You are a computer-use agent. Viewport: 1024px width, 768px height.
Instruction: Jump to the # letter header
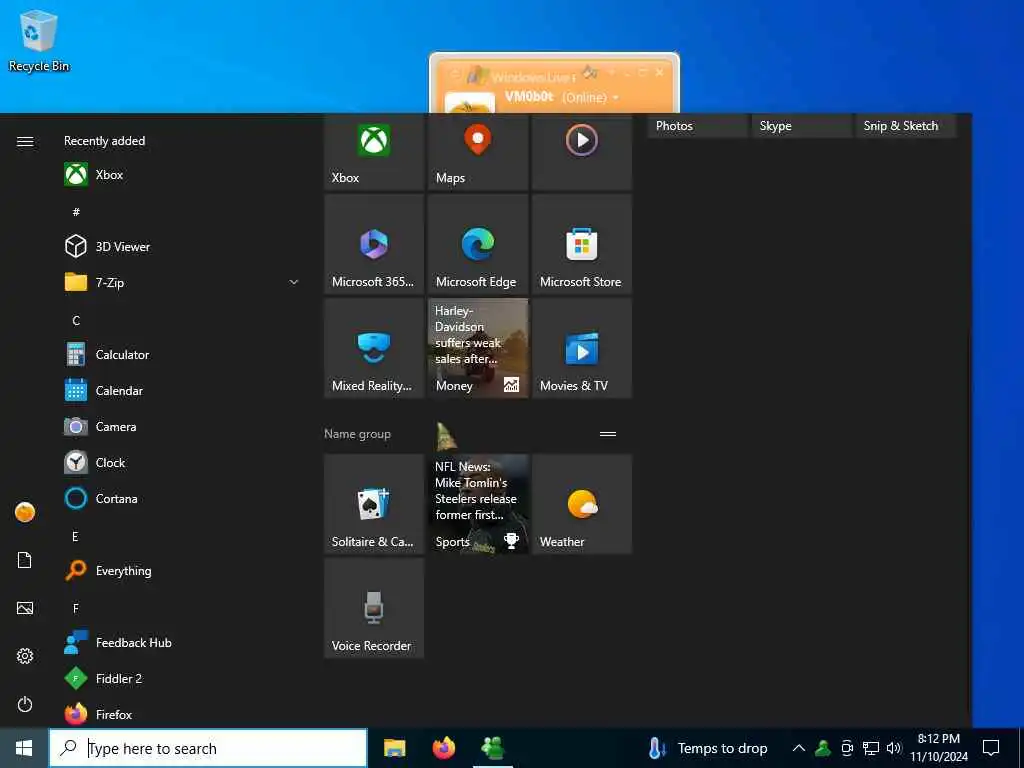76,212
